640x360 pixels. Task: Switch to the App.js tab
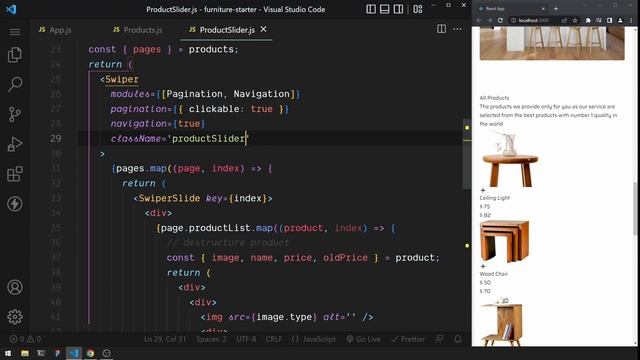(55, 30)
